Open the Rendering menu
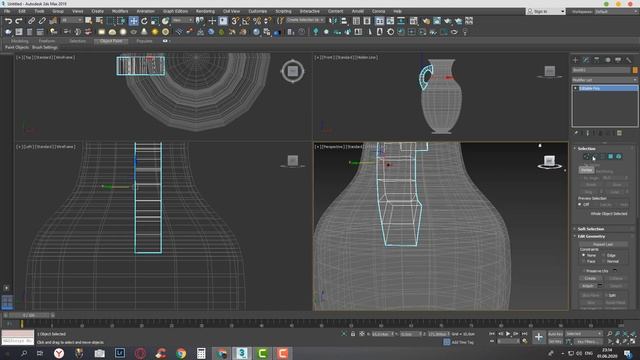Screen dimensions: 640x360 205,11
